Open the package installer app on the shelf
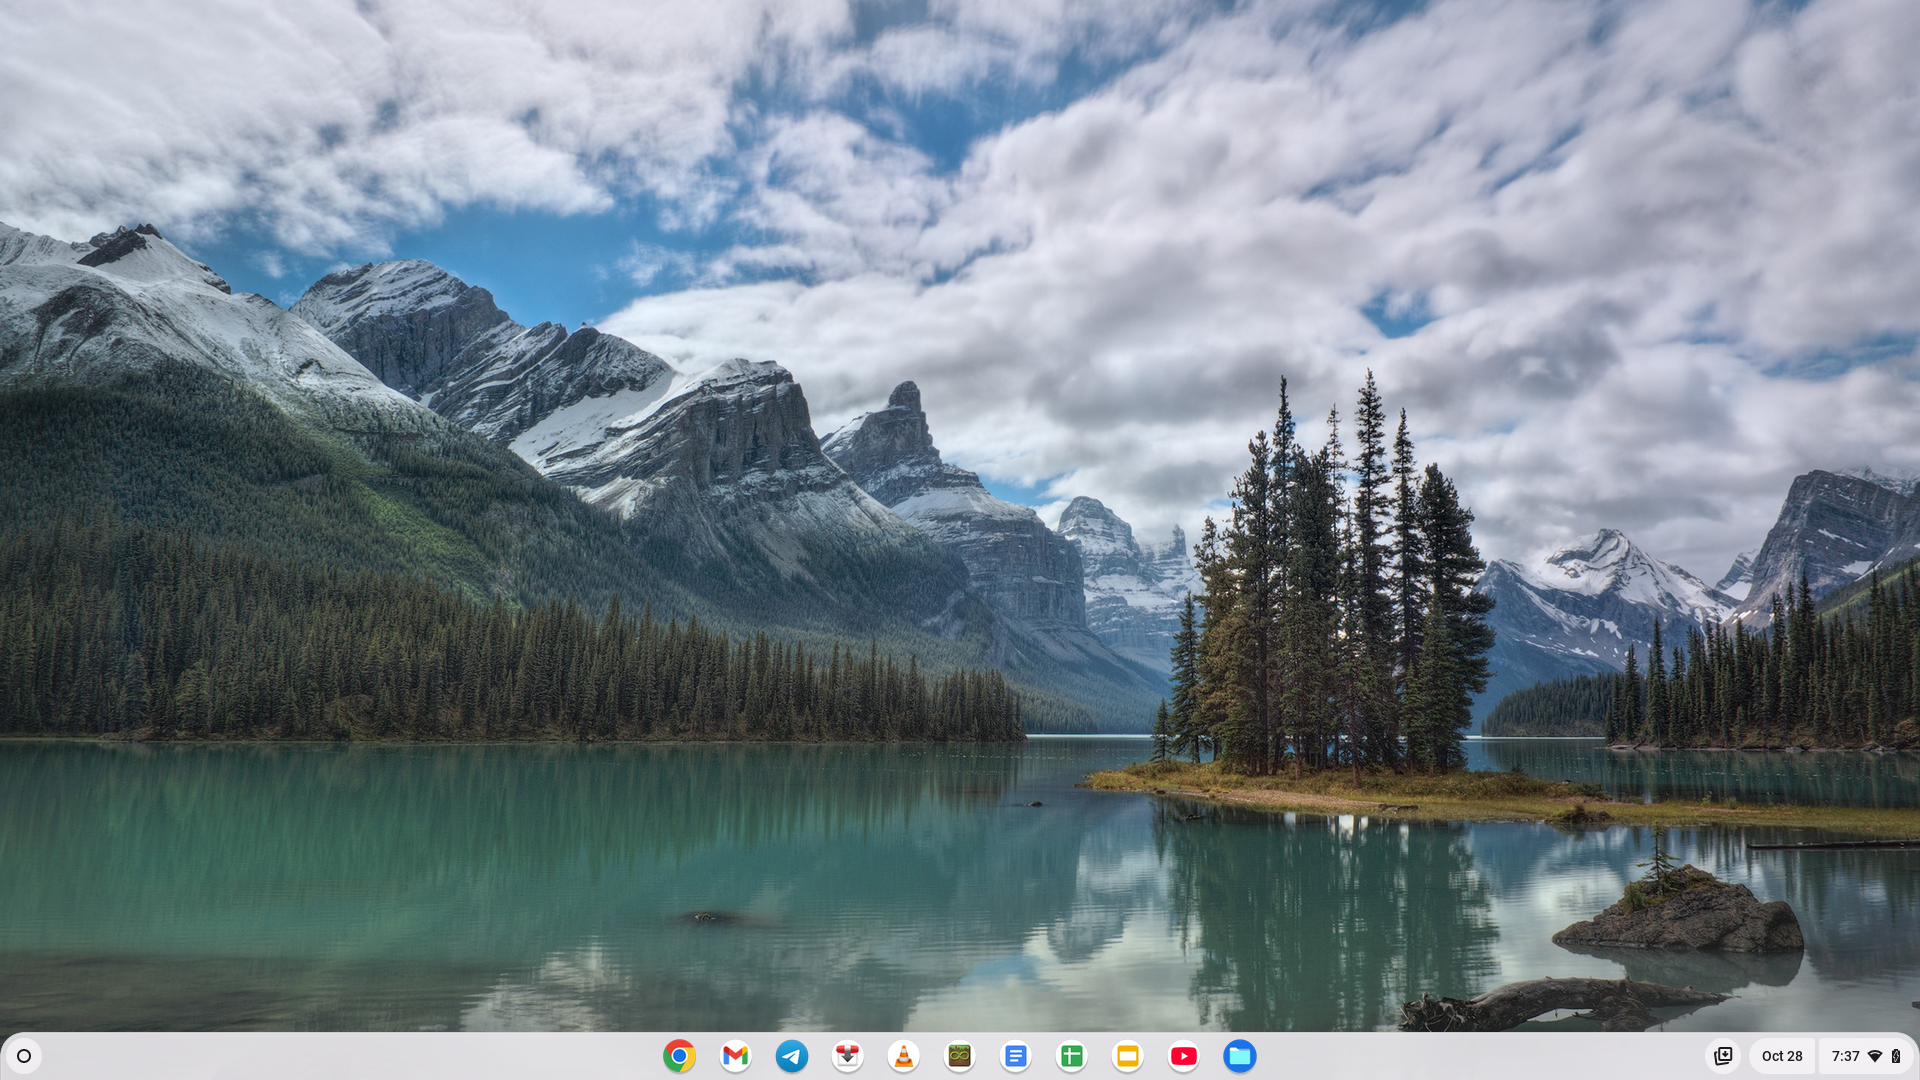This screenshot has width=1920, height=1080. pos(847,1056)
